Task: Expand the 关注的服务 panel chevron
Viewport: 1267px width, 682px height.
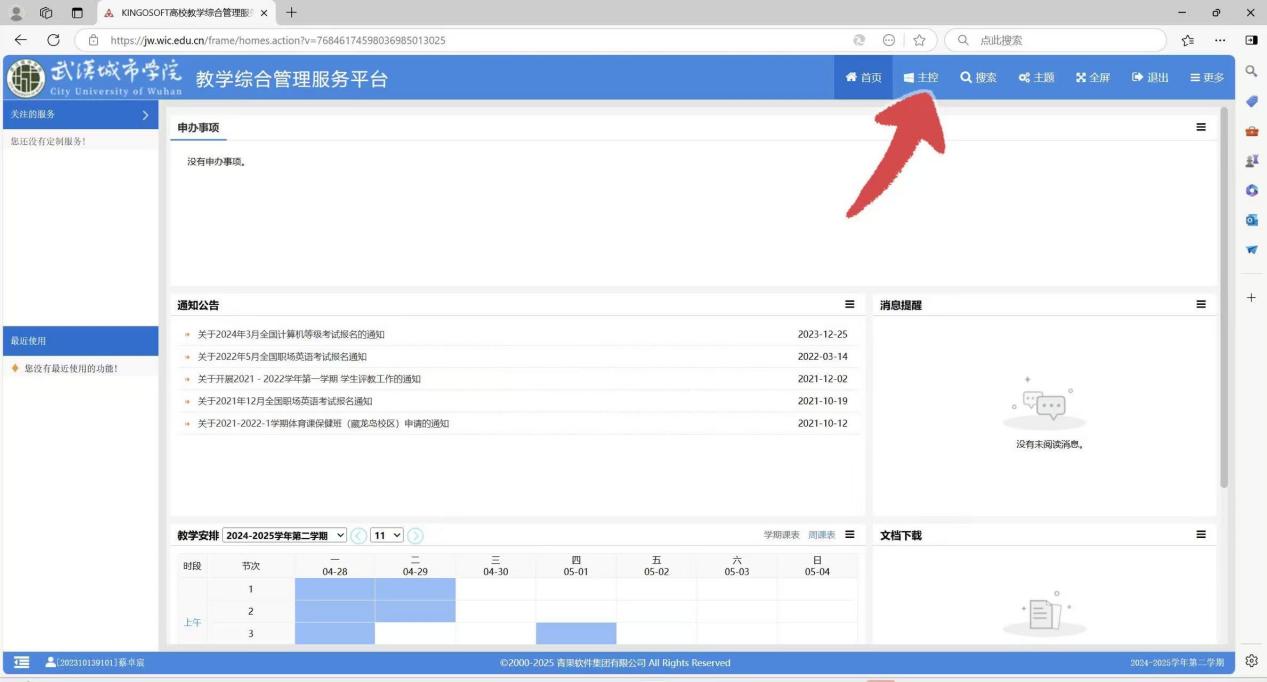Action: point(146,115)
